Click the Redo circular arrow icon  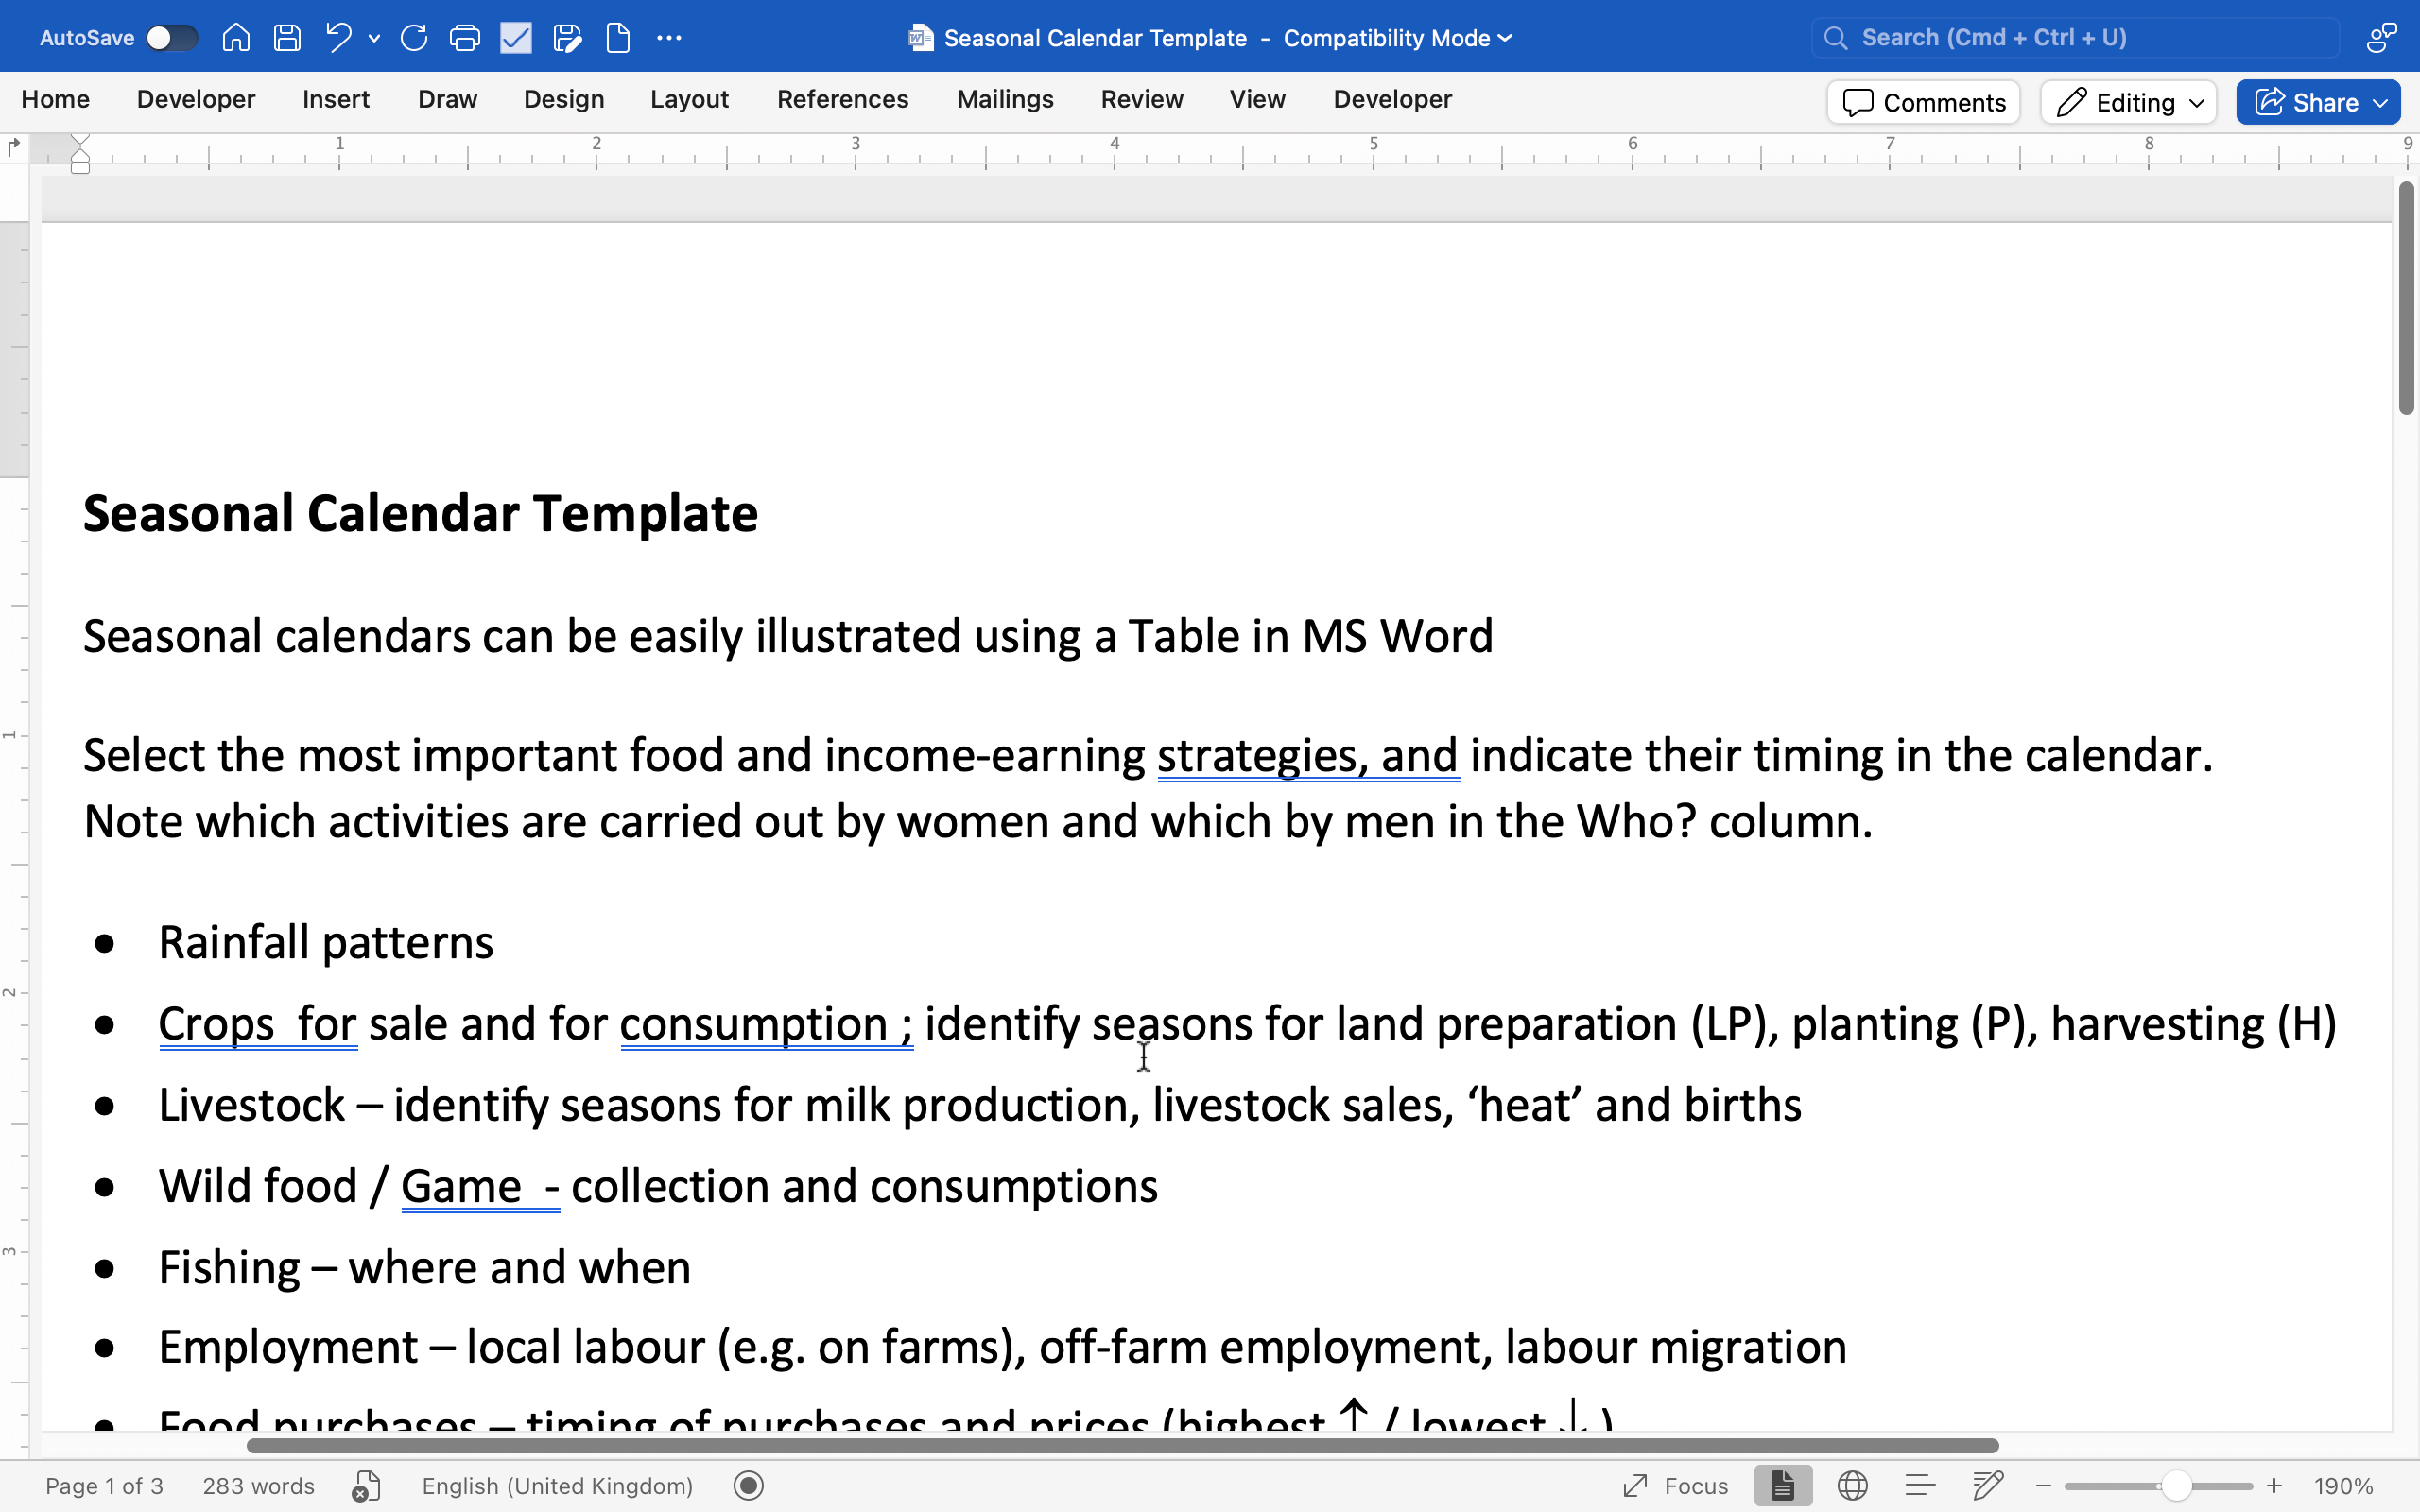tap(414, 38)
